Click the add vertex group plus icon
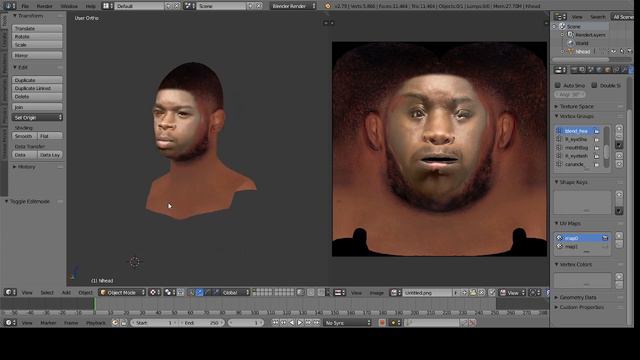The image size is (640, 360). (x=619, y=129)
